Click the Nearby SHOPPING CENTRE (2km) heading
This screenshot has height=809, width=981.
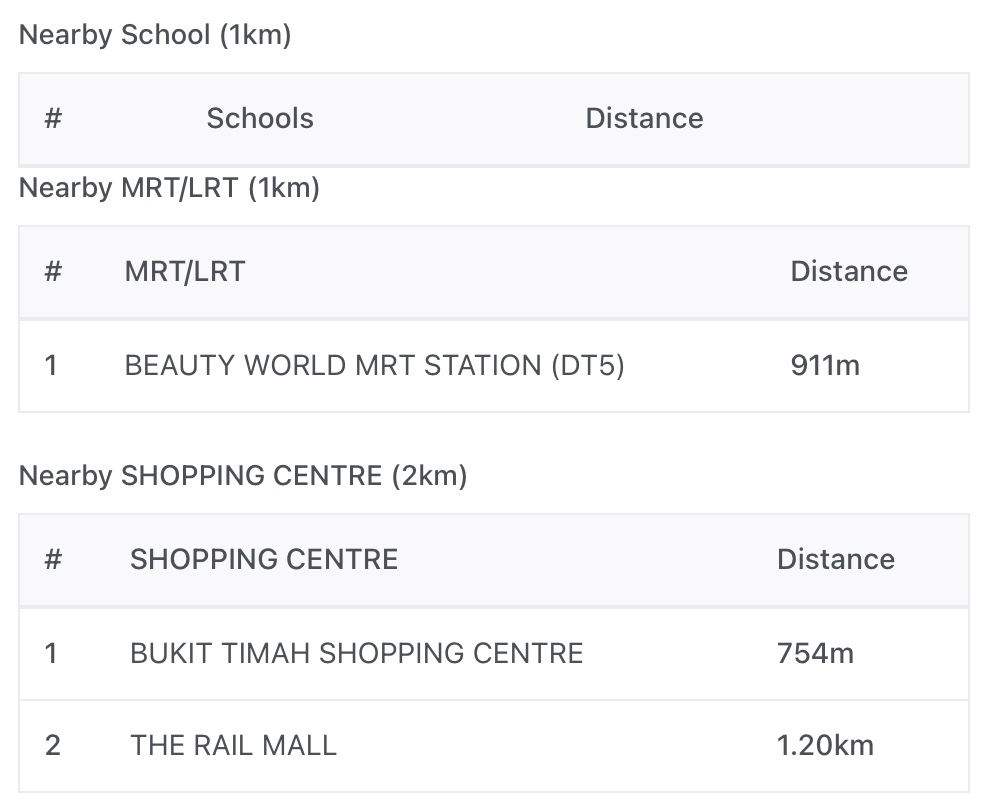[243, 475]
